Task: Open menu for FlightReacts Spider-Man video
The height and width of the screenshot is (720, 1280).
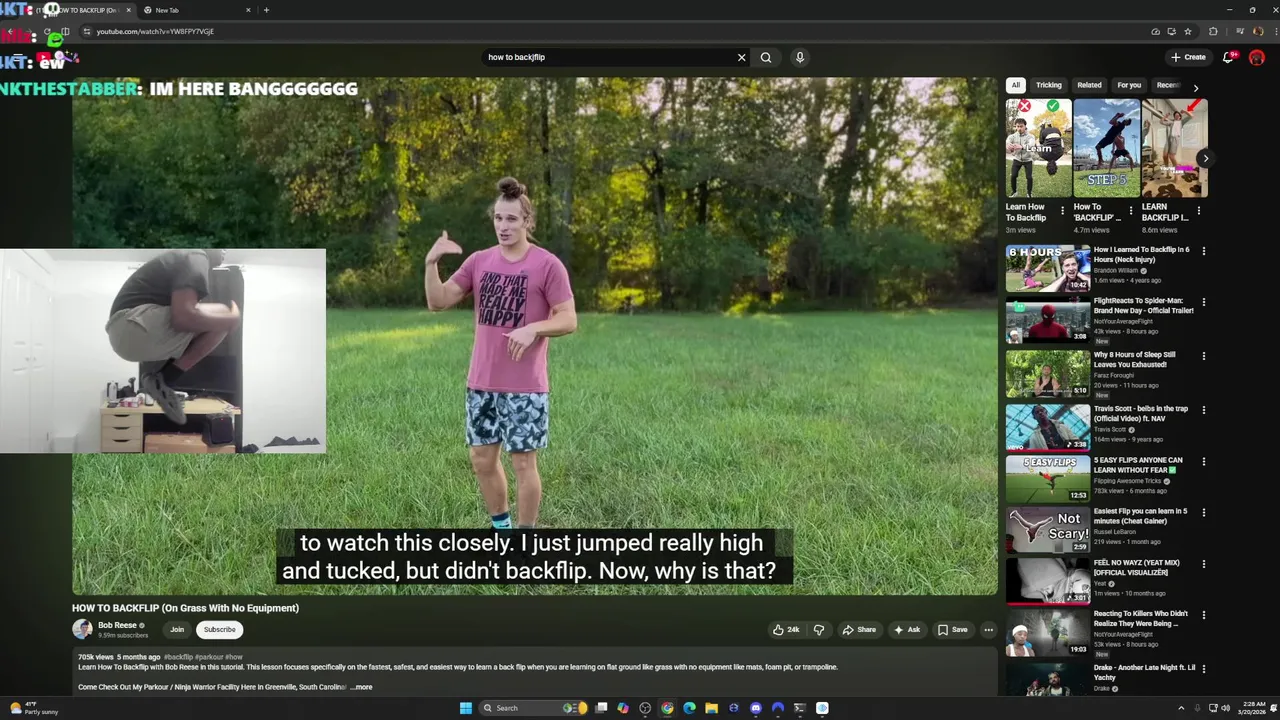Action: (x=1204, y=302)
